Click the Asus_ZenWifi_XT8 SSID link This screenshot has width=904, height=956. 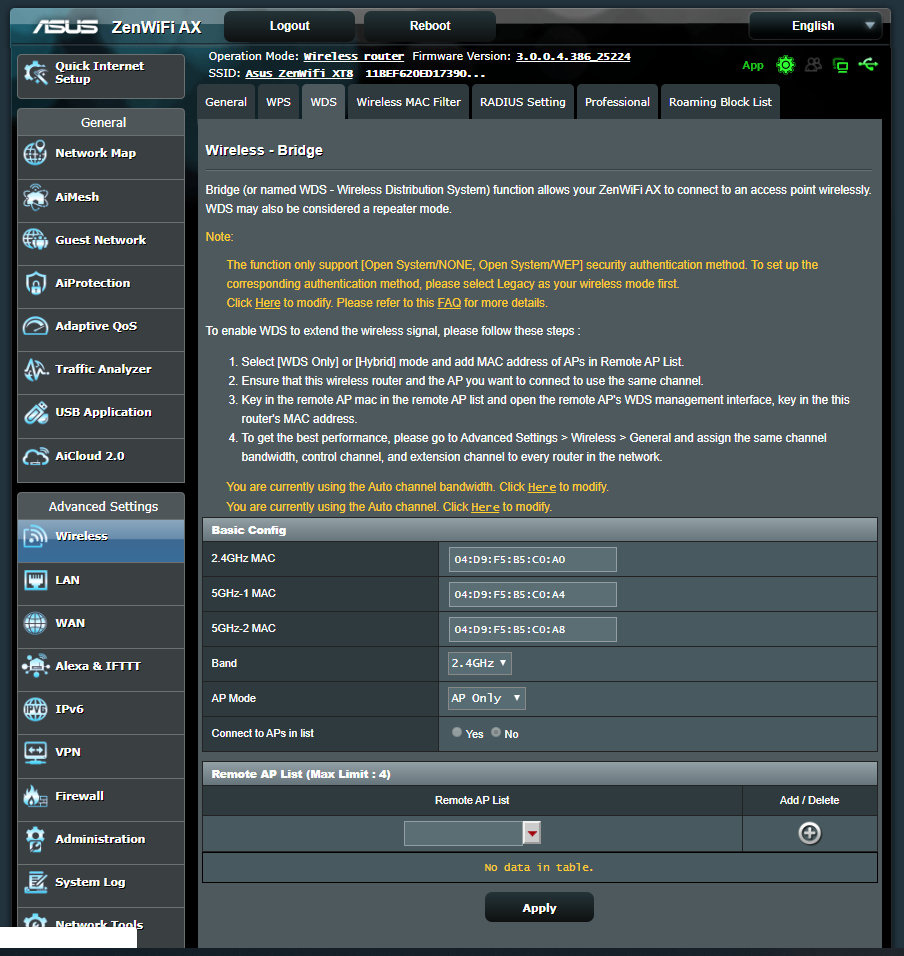(x=299, y=73)
